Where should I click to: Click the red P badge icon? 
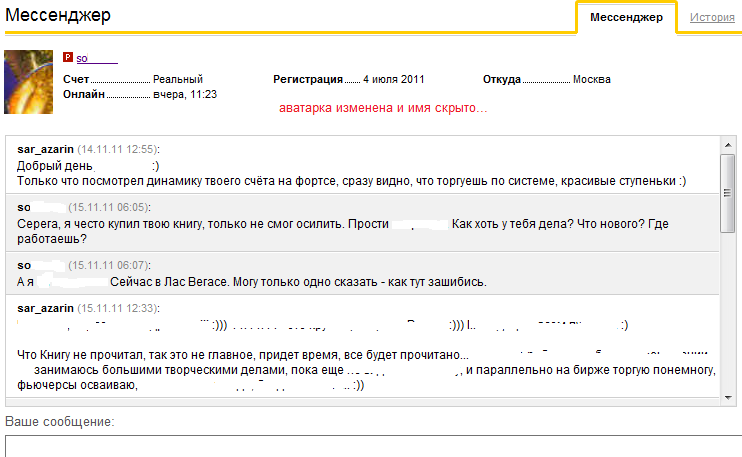pos(68,57)
